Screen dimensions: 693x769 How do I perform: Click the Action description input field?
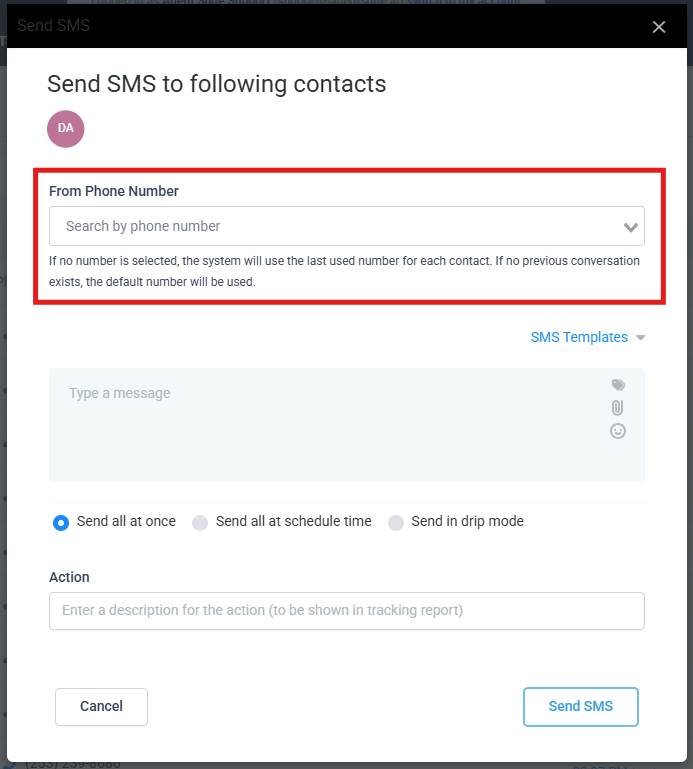(346, 611)
